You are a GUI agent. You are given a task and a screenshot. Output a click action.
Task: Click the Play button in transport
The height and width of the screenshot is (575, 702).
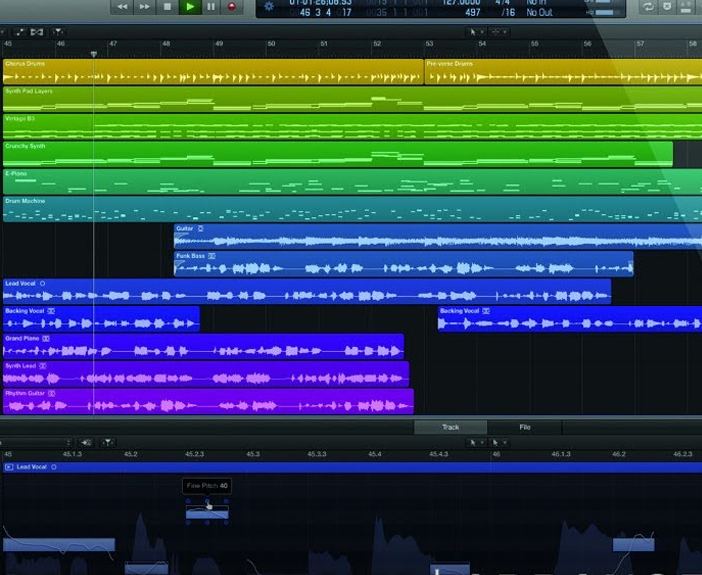coord(189,7)
